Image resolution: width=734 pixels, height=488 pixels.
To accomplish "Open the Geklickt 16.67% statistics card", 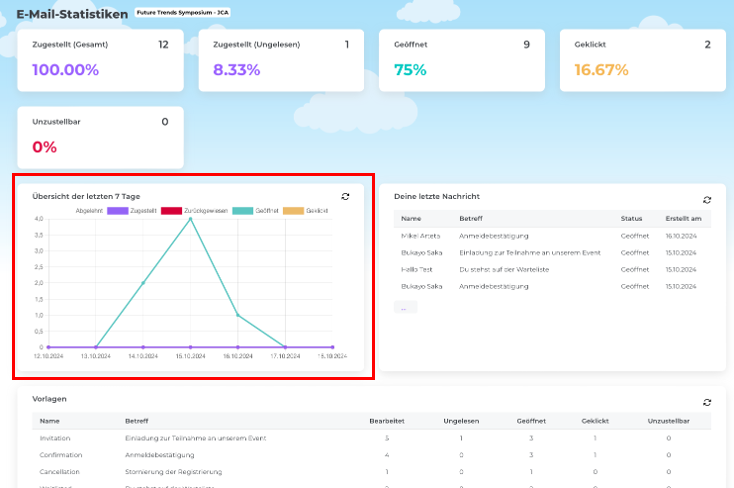I will [x=643, y=60].
